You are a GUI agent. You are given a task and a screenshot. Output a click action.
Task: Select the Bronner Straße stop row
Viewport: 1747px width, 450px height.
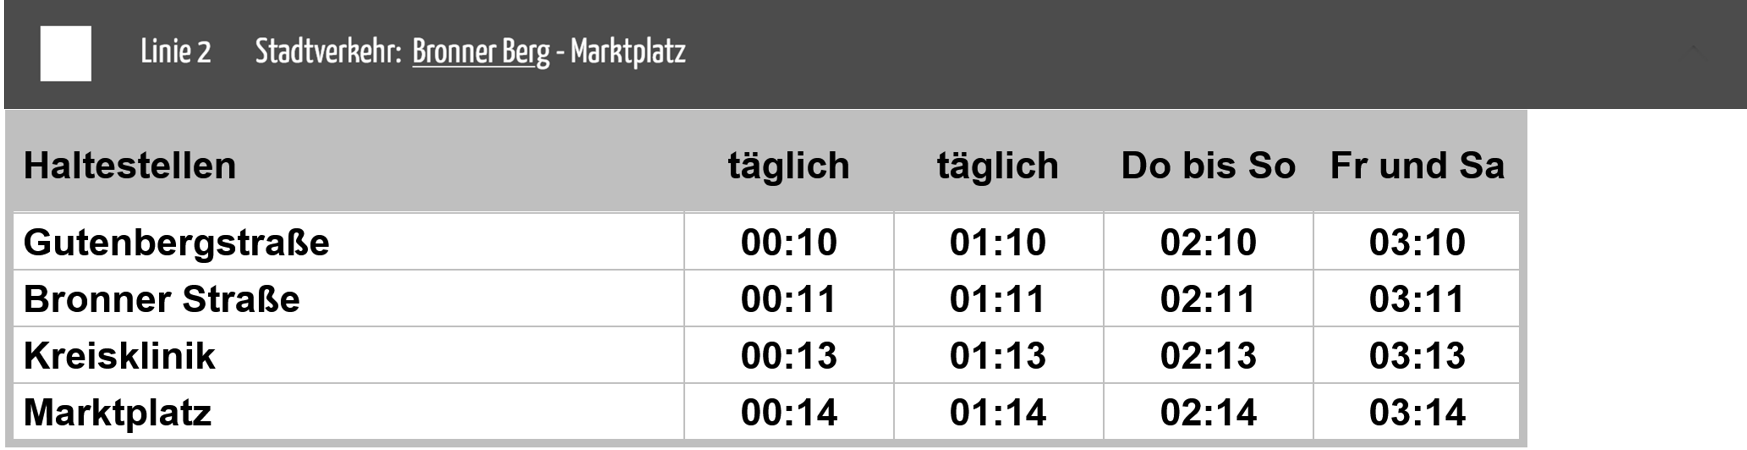pyautogui.click(x=766, y=299)
